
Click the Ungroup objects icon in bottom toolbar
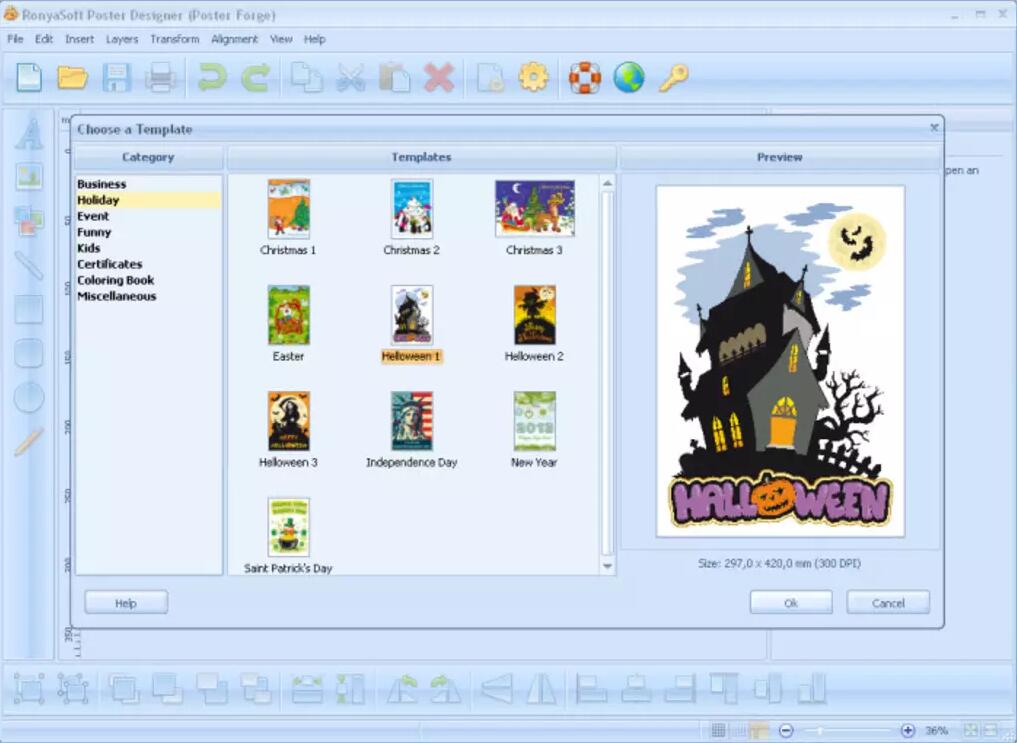(x=73, y=688)
